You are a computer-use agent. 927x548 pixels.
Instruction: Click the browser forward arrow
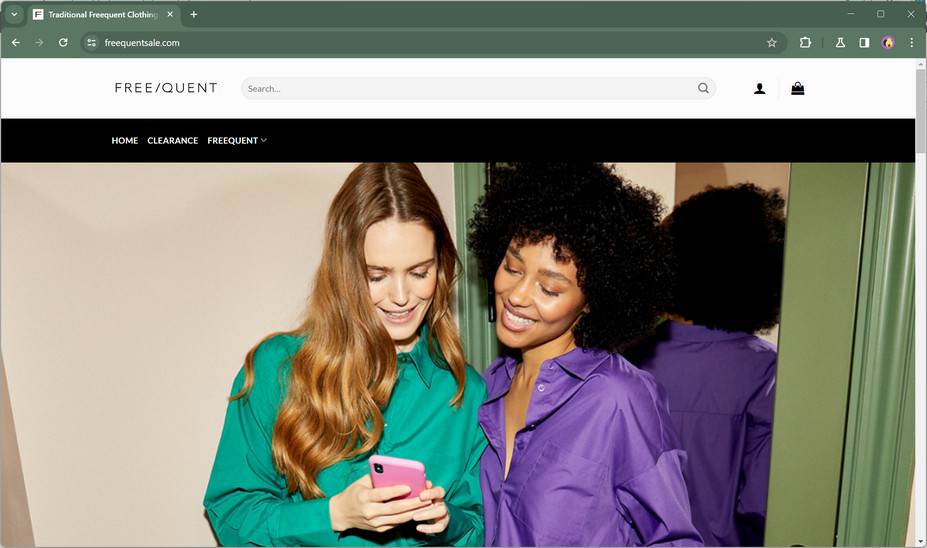(39, 43)
